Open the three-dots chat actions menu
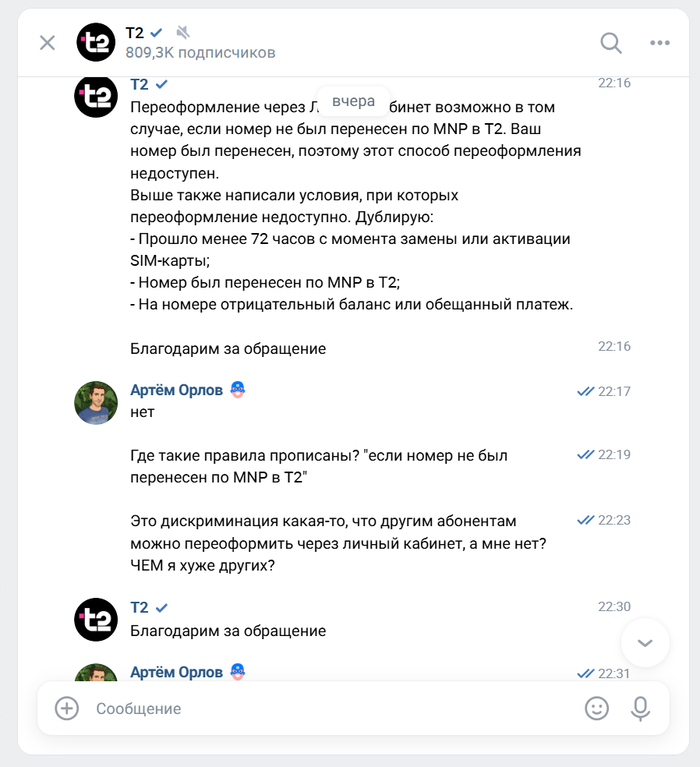 click(659, 42)
